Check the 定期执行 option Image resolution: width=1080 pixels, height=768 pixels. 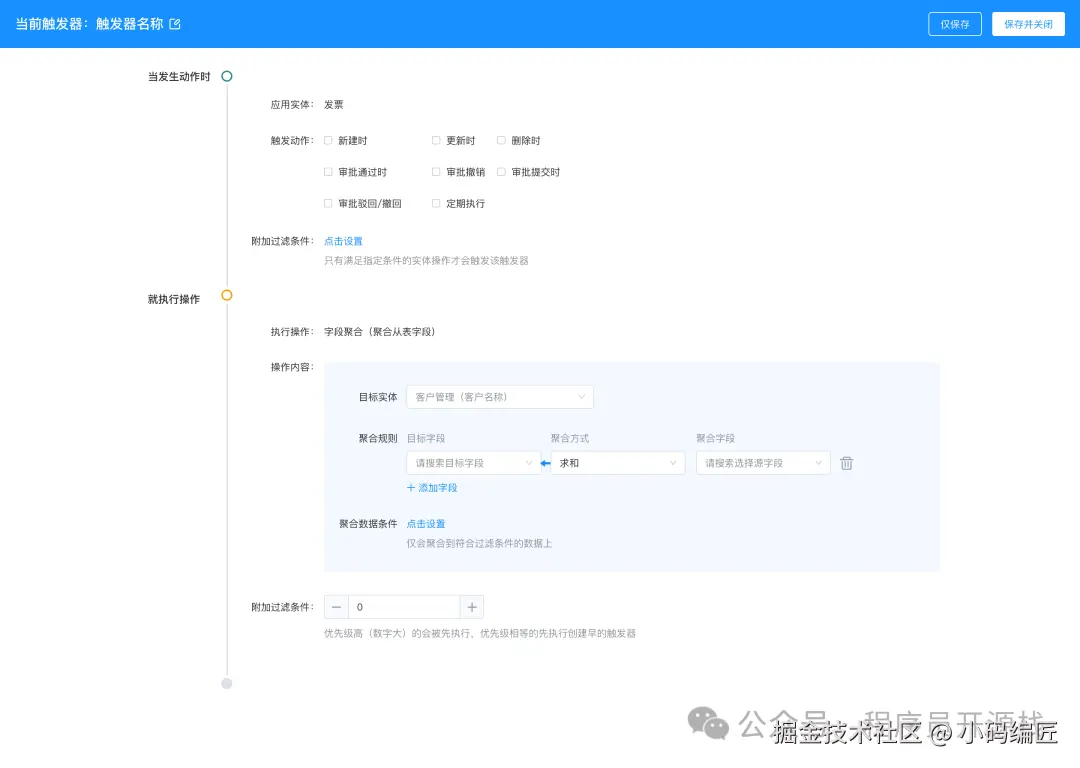[436, 203]
